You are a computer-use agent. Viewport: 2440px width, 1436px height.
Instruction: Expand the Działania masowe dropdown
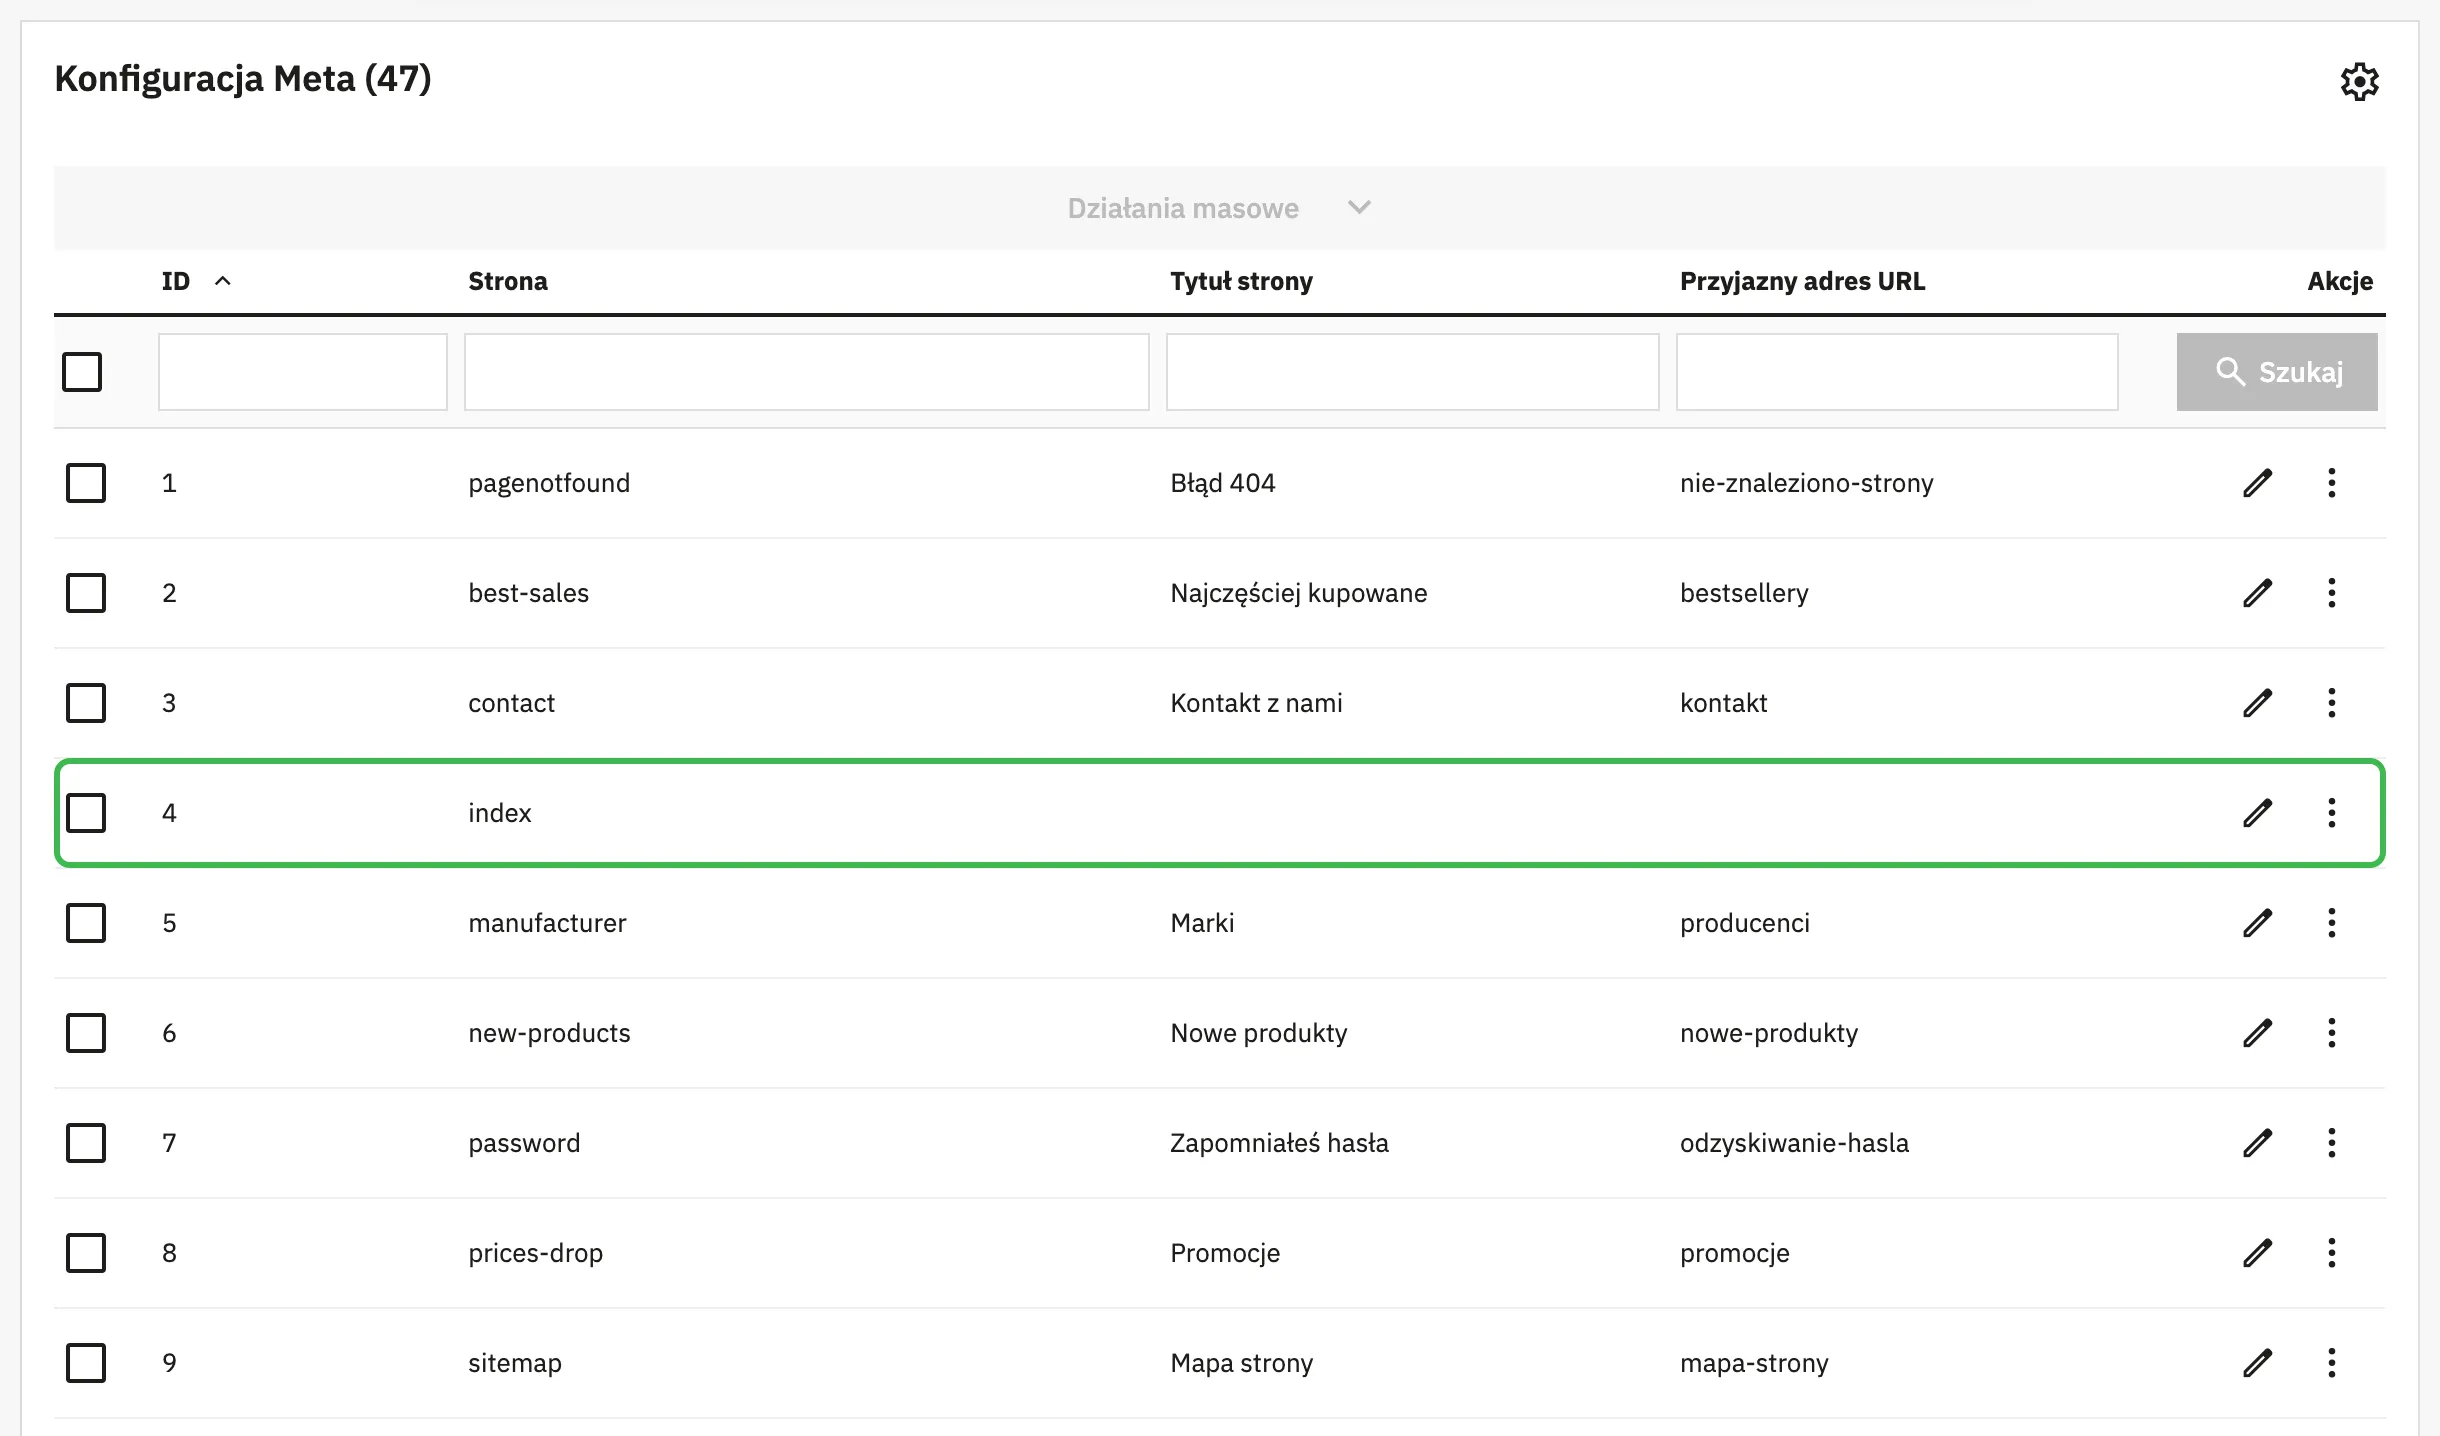tap(1219, 208)
